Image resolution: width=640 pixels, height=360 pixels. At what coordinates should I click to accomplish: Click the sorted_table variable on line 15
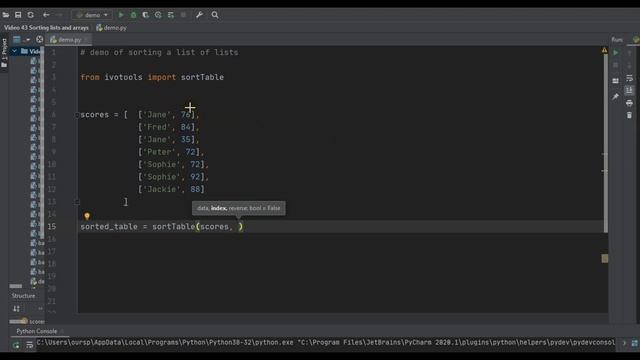click(109, 227)
